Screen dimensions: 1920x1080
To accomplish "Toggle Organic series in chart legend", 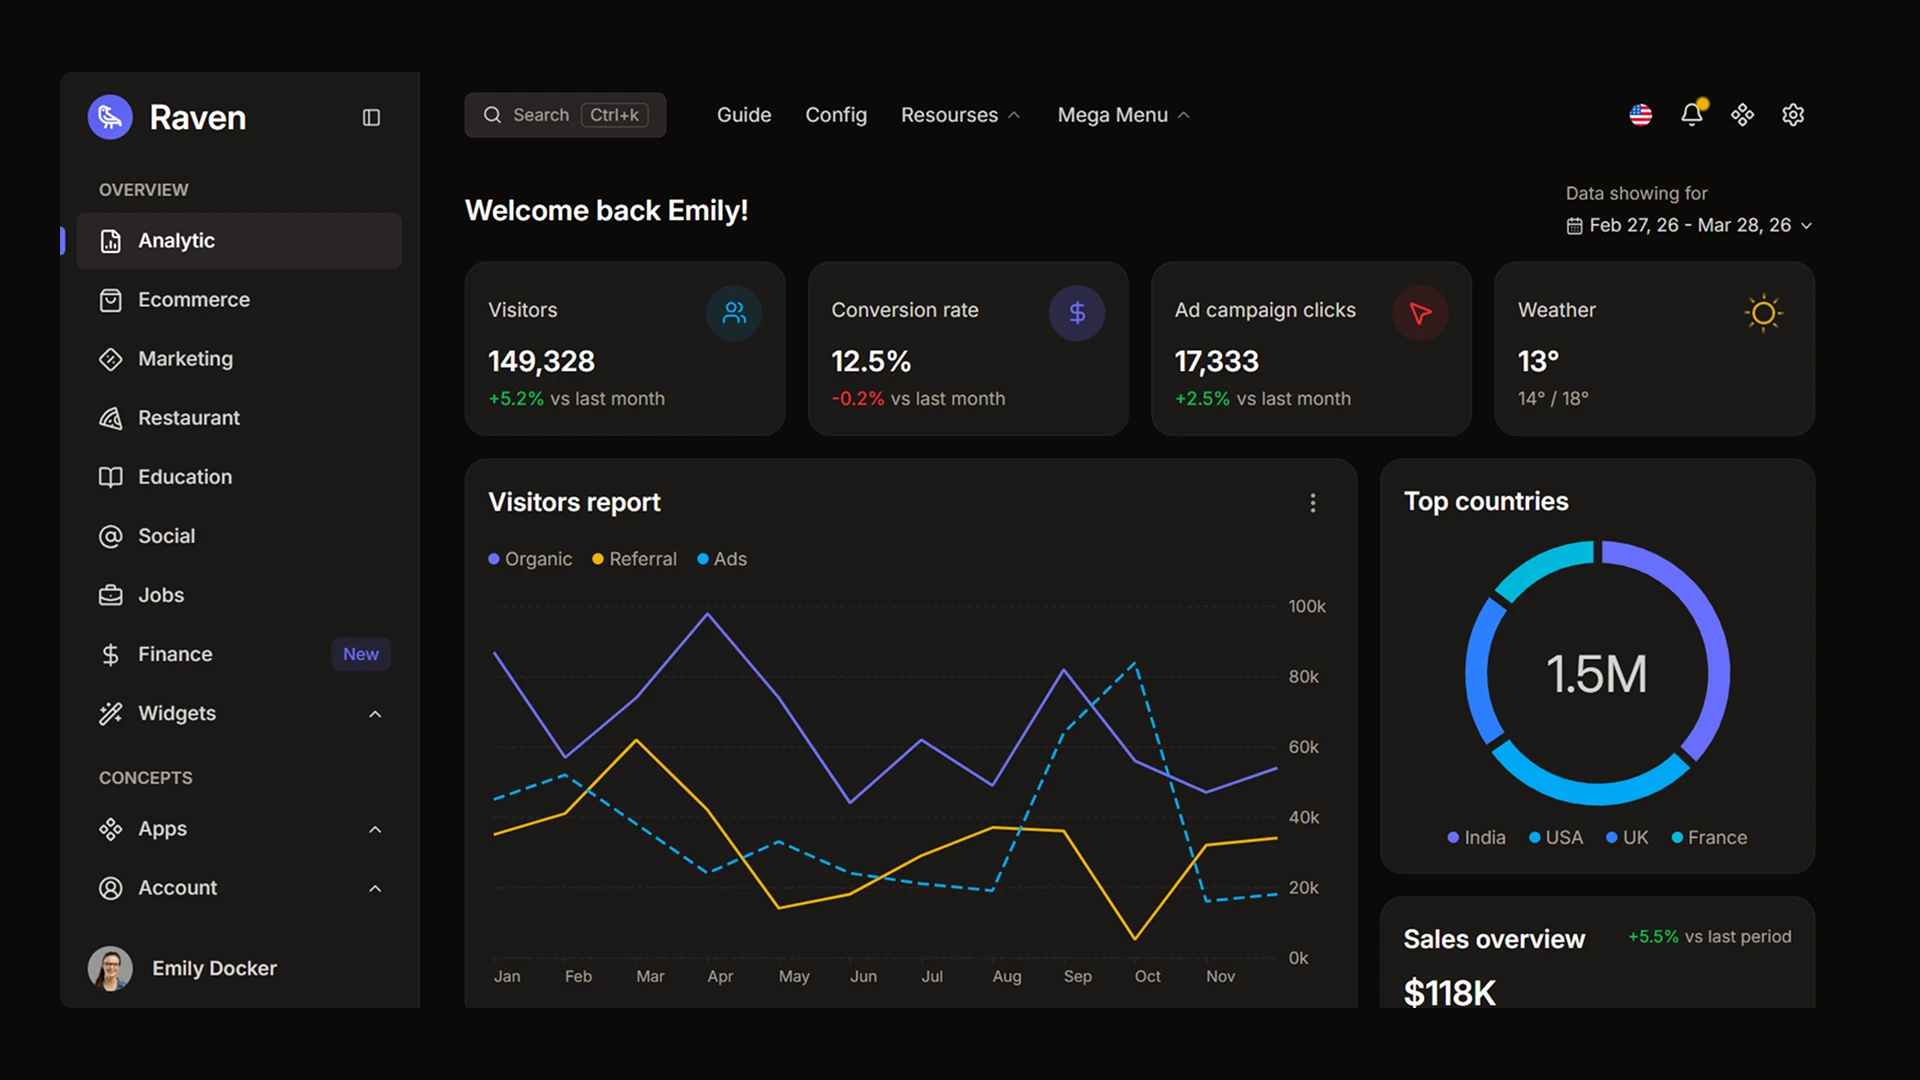I will coord(530,559).
